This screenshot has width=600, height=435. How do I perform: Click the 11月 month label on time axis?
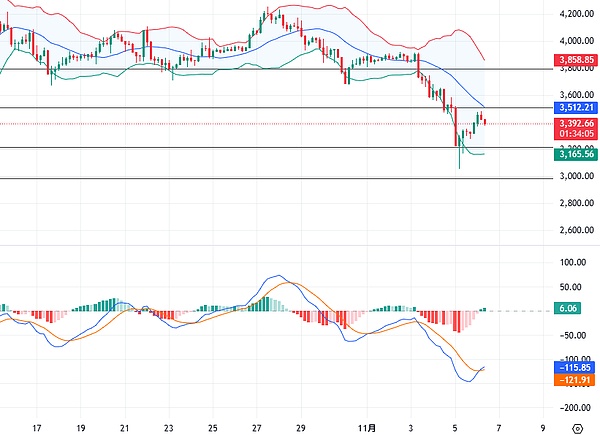[369, 426]
